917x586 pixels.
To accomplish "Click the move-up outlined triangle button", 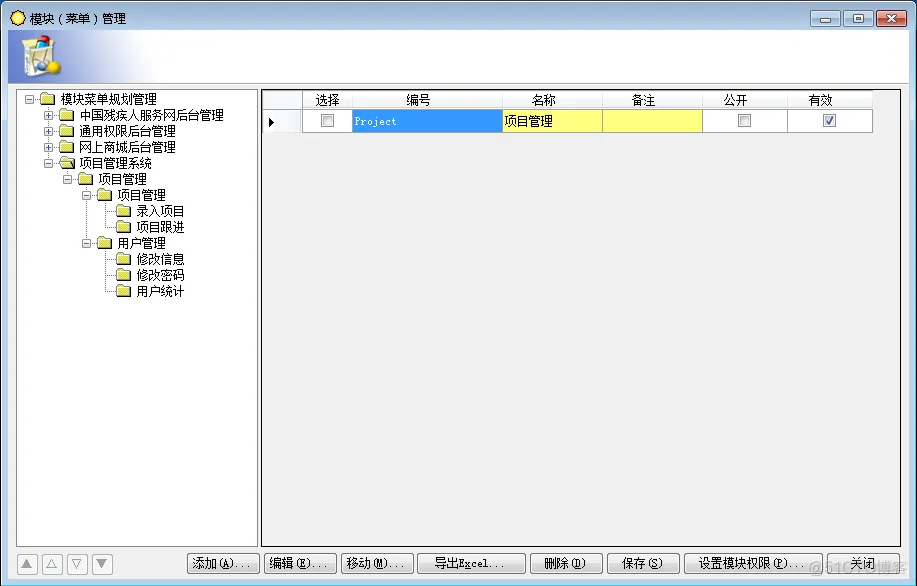I will coord(52,564).
